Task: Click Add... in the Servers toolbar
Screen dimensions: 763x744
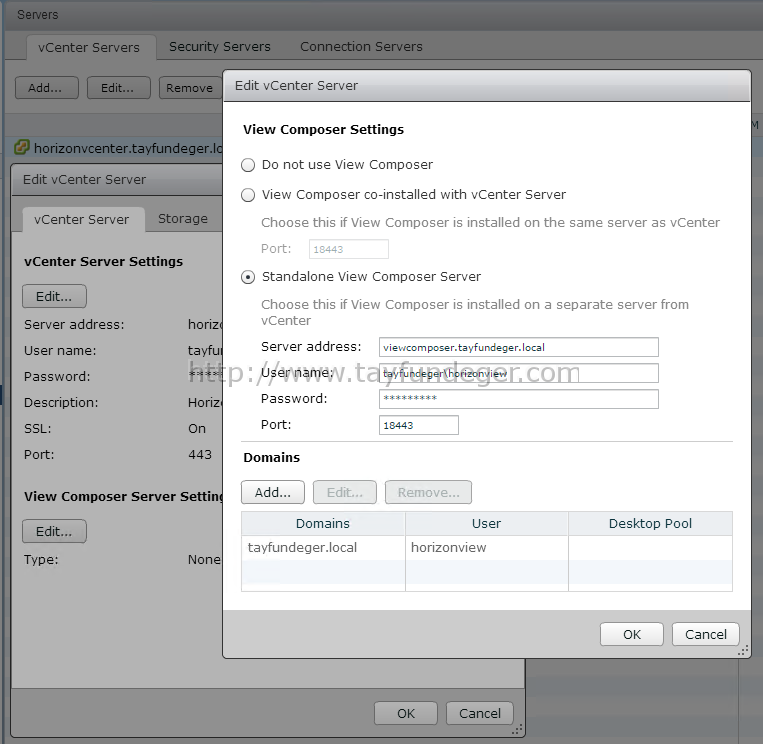Action: click(x=46, y=88)
